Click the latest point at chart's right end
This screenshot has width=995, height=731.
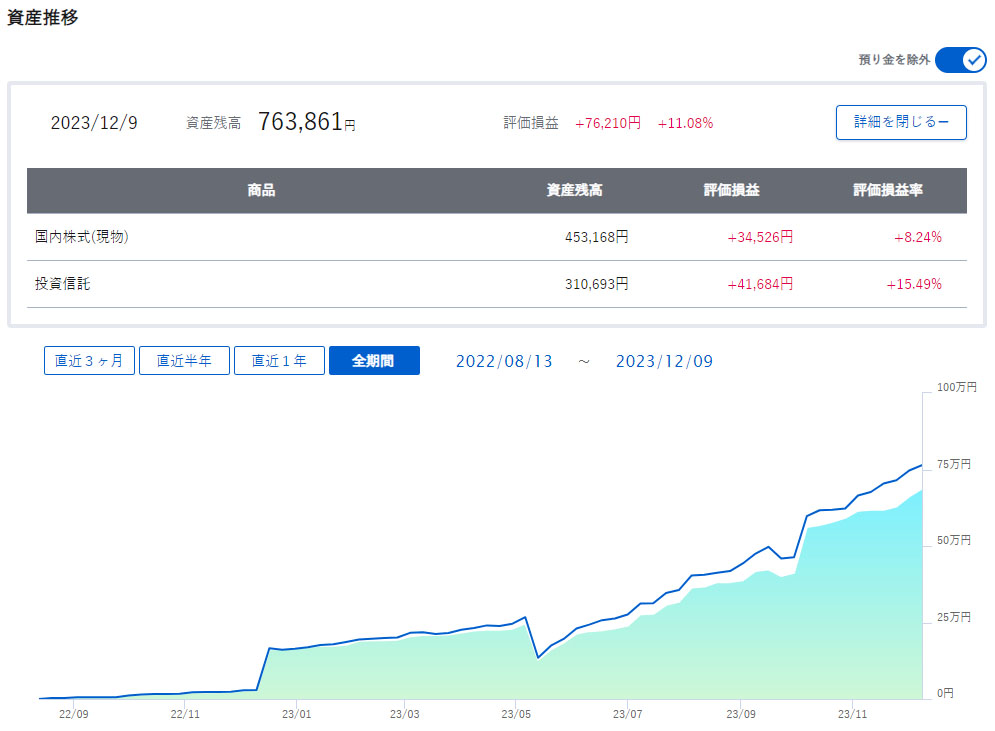click(921, 465)
